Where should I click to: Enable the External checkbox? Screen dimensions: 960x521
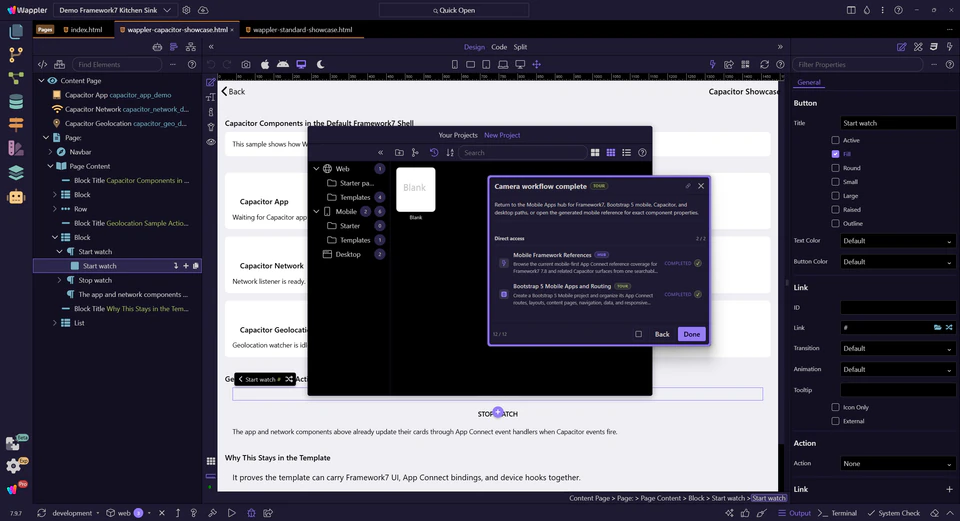(835, 421)
